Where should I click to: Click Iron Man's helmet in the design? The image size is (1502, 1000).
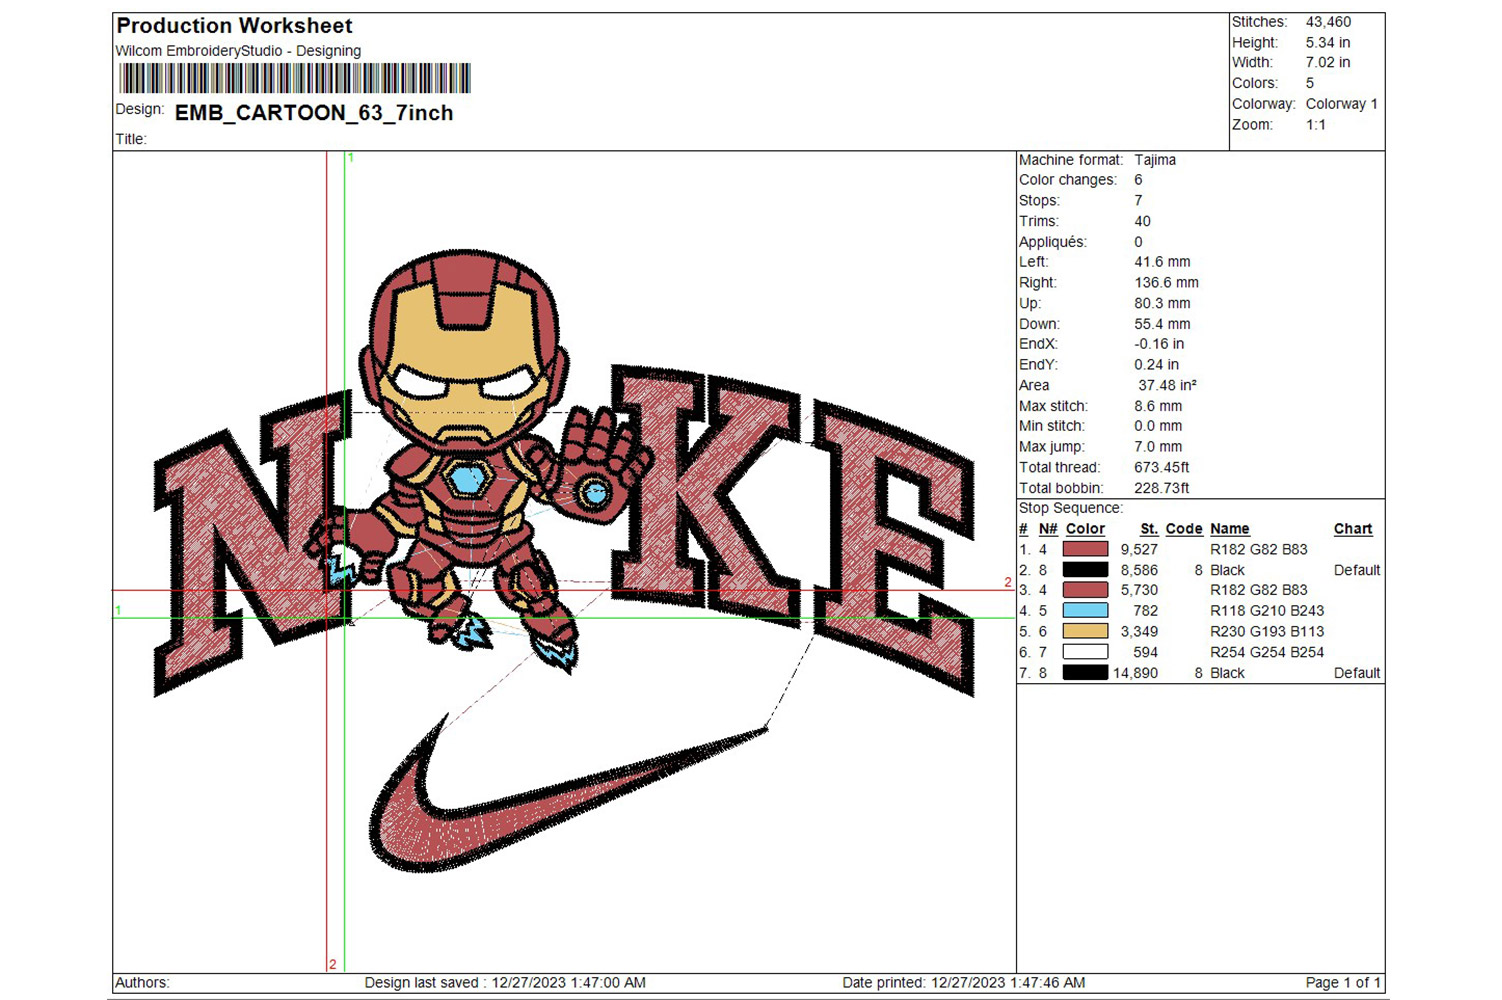pyautogui.click(x=463, y=340)
